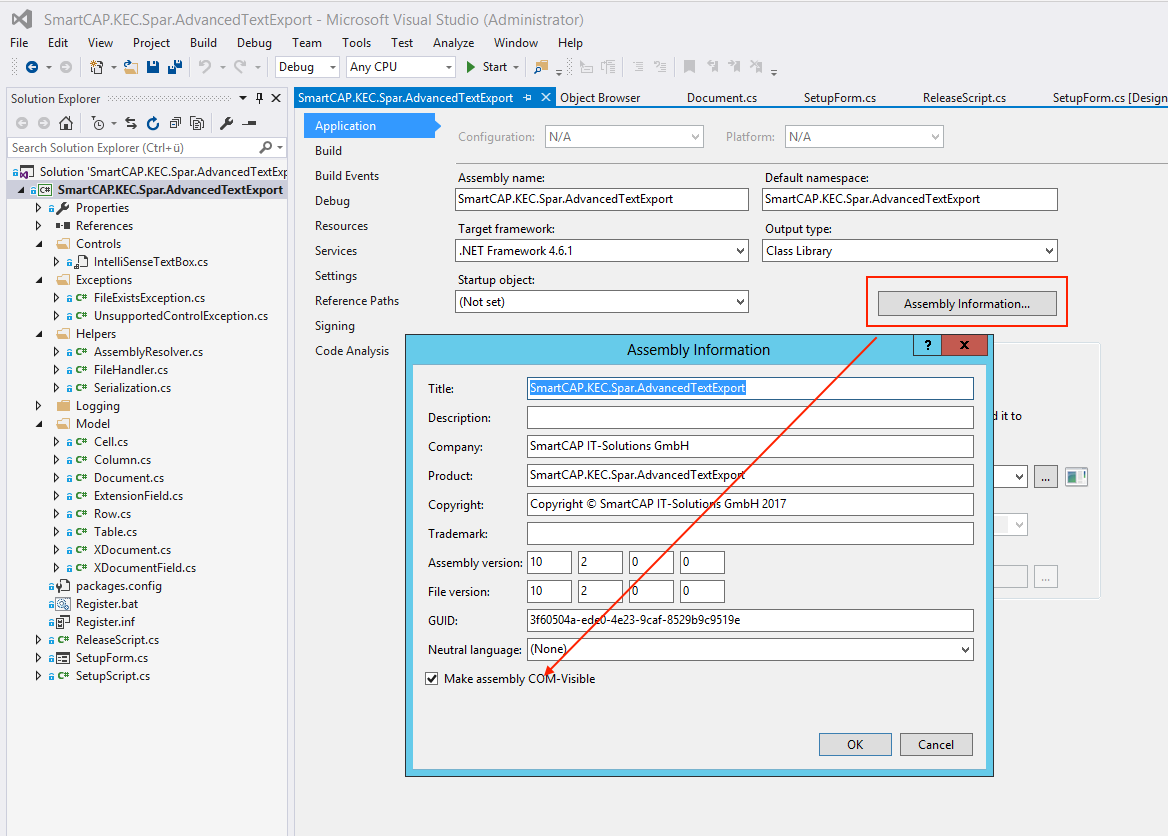Expand the Logging folder
This screenshot has width=1168, height=836.
pyautogui.click(x=39, y=406)
